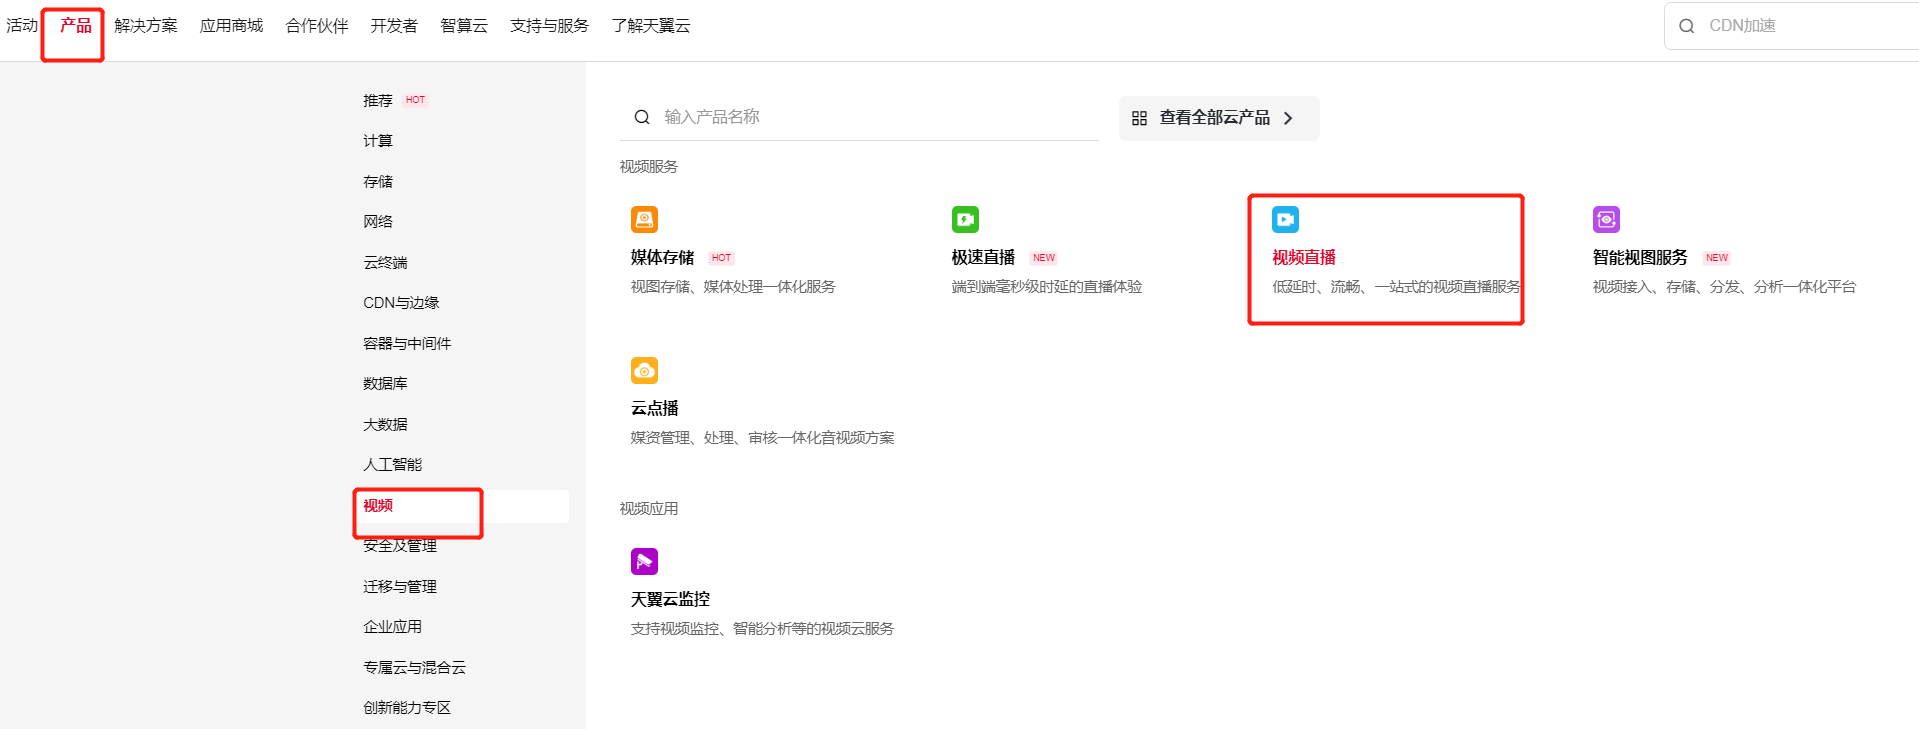Open the 活动 top menu
The image size is (1919, 729).
tap(22, 26)
